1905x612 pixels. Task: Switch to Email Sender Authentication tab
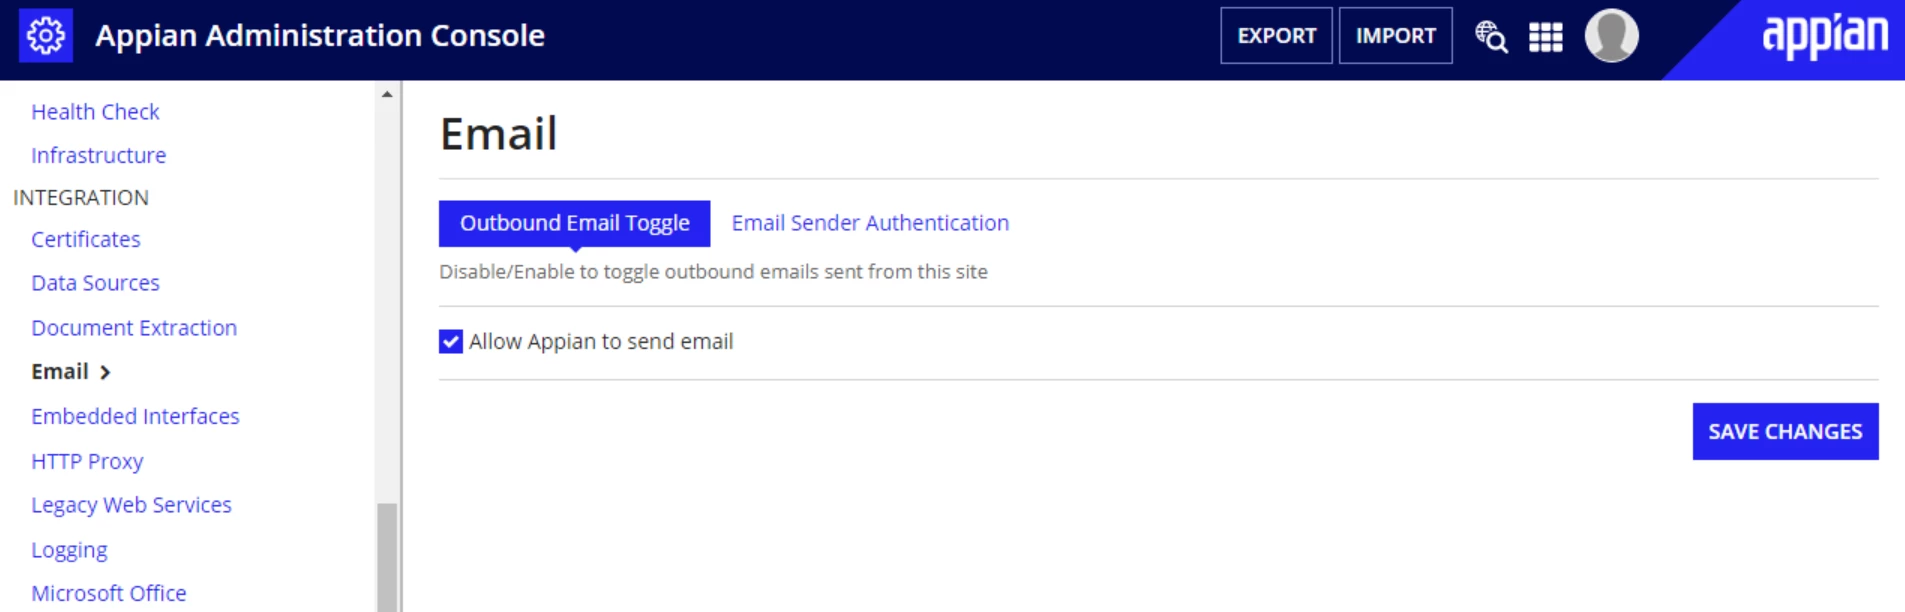[x=870, y=223]
